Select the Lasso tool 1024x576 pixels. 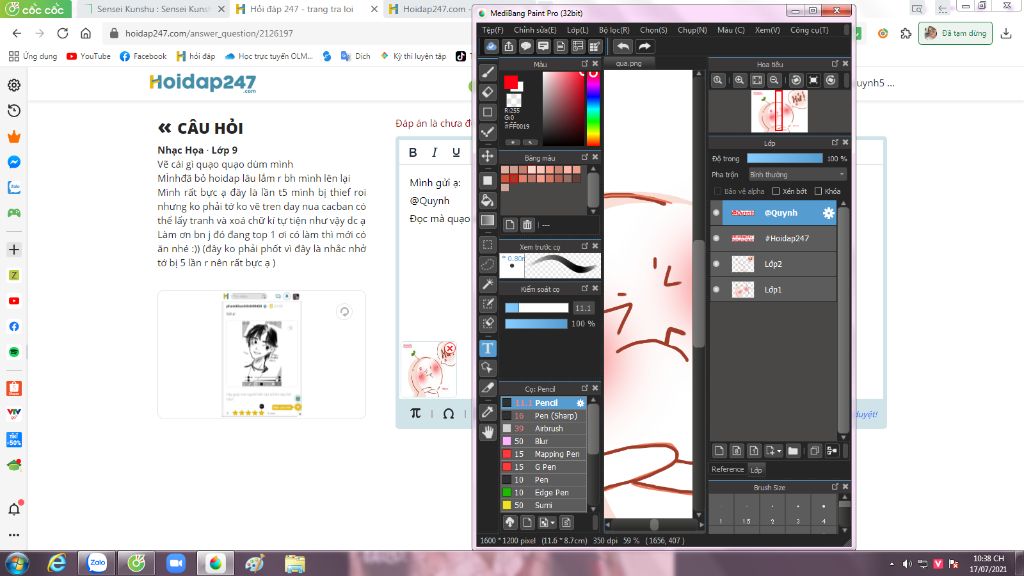point(488,264)
